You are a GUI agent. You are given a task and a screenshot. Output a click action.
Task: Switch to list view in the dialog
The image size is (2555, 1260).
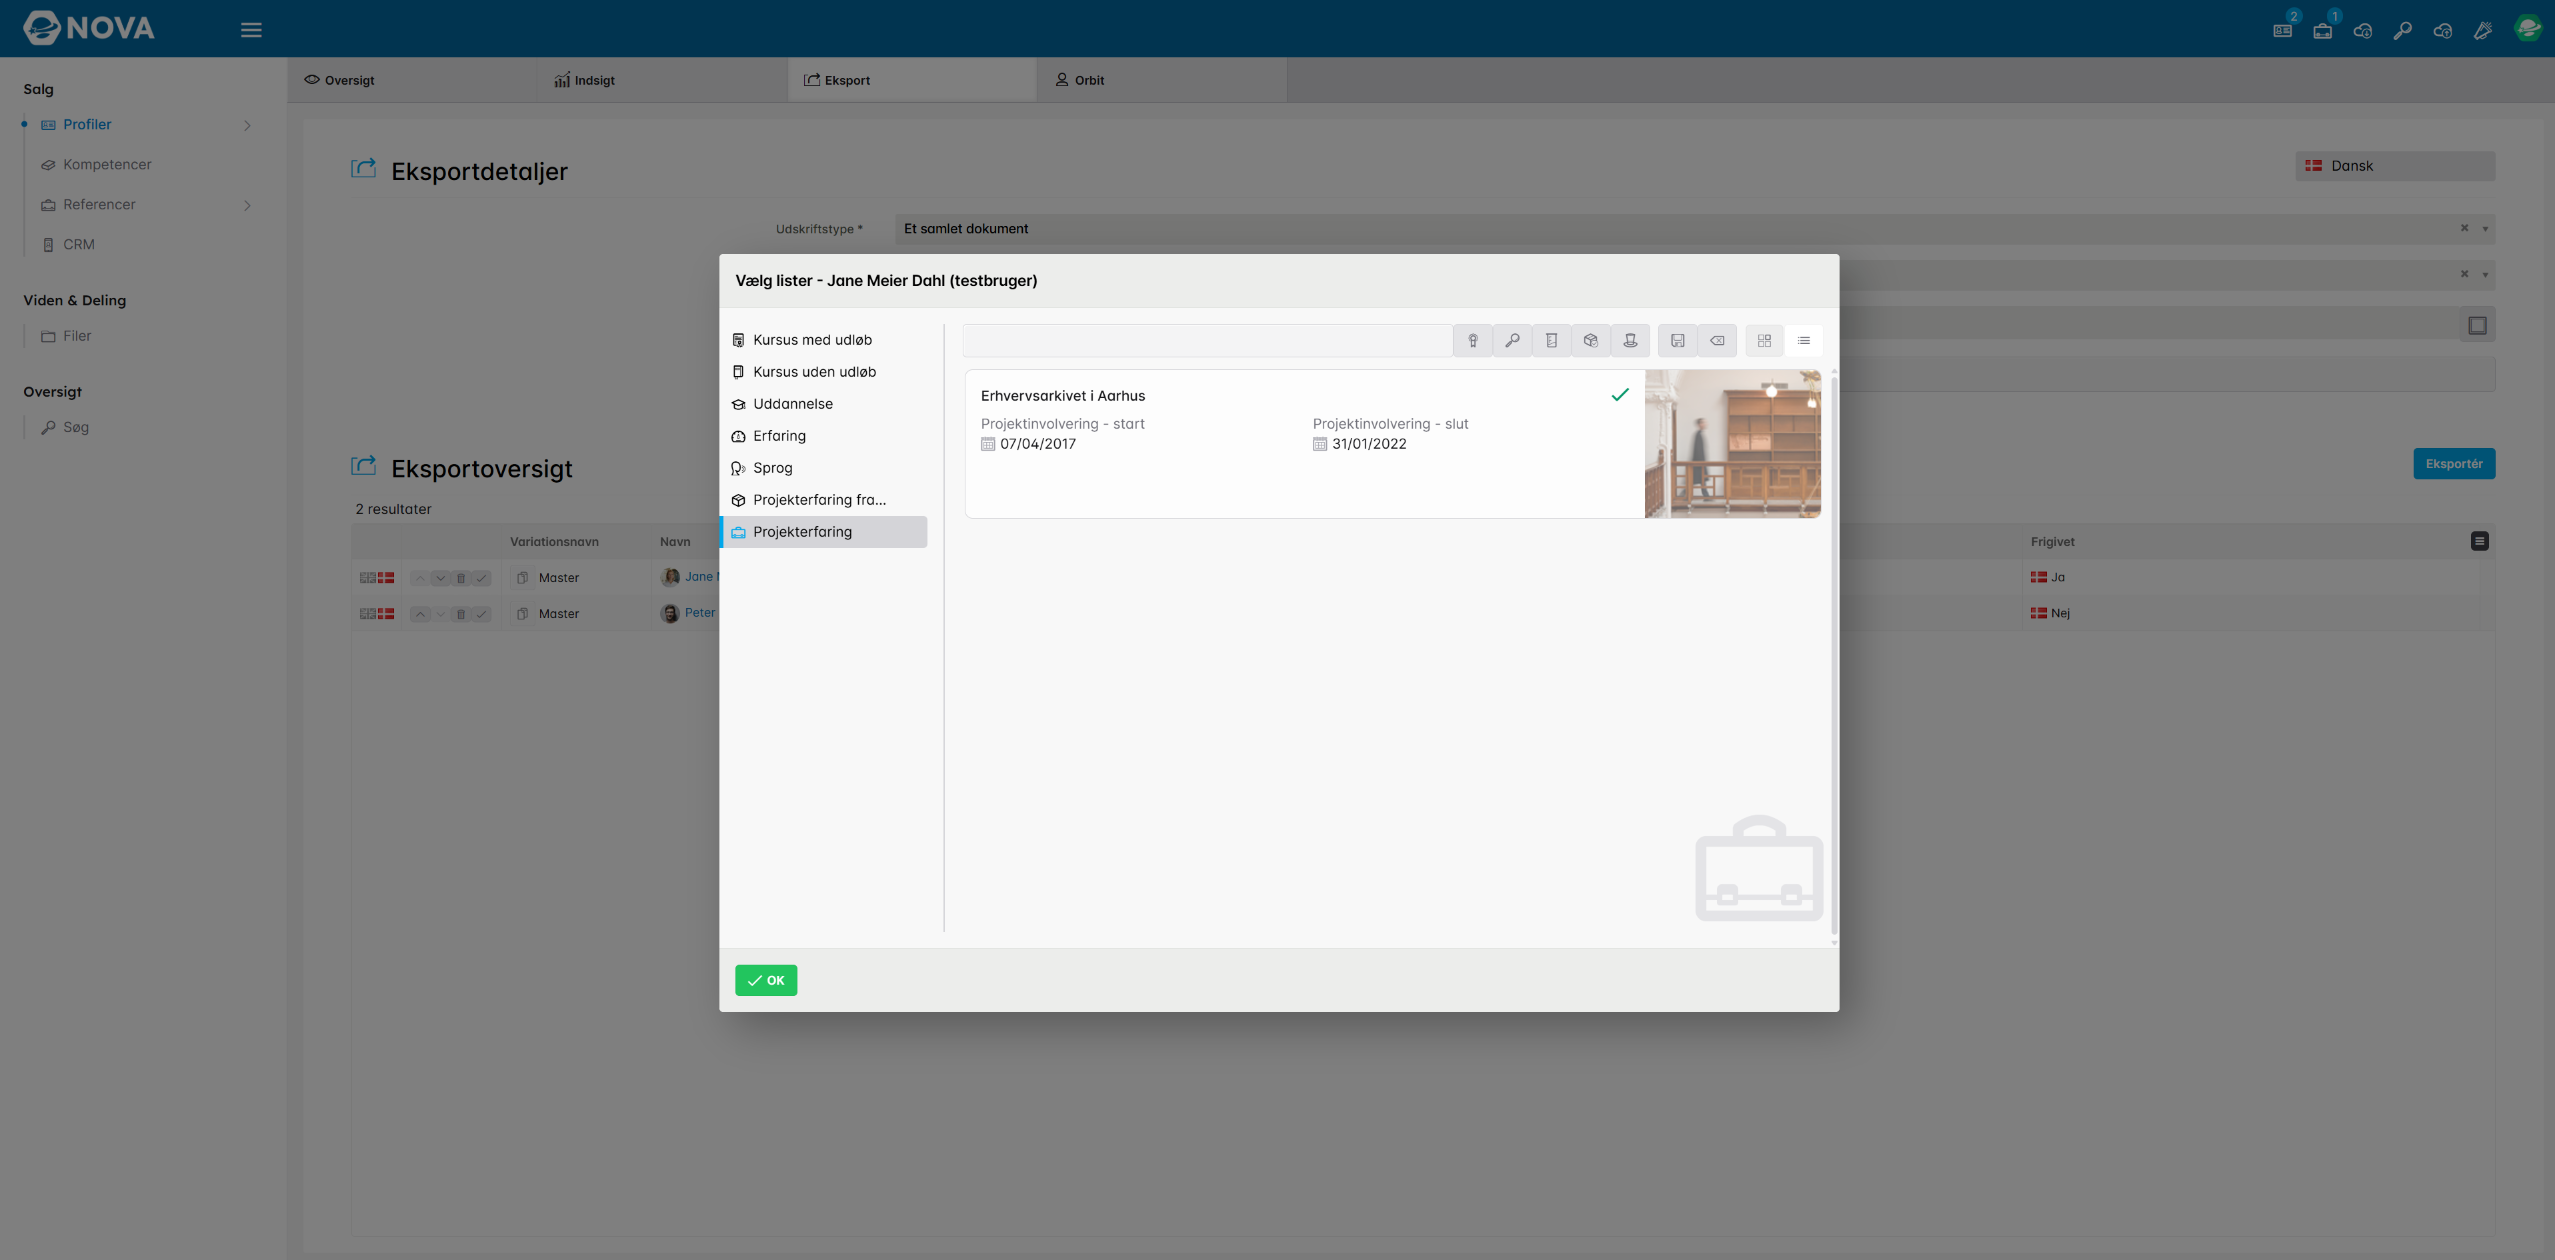click(1804, 341)
